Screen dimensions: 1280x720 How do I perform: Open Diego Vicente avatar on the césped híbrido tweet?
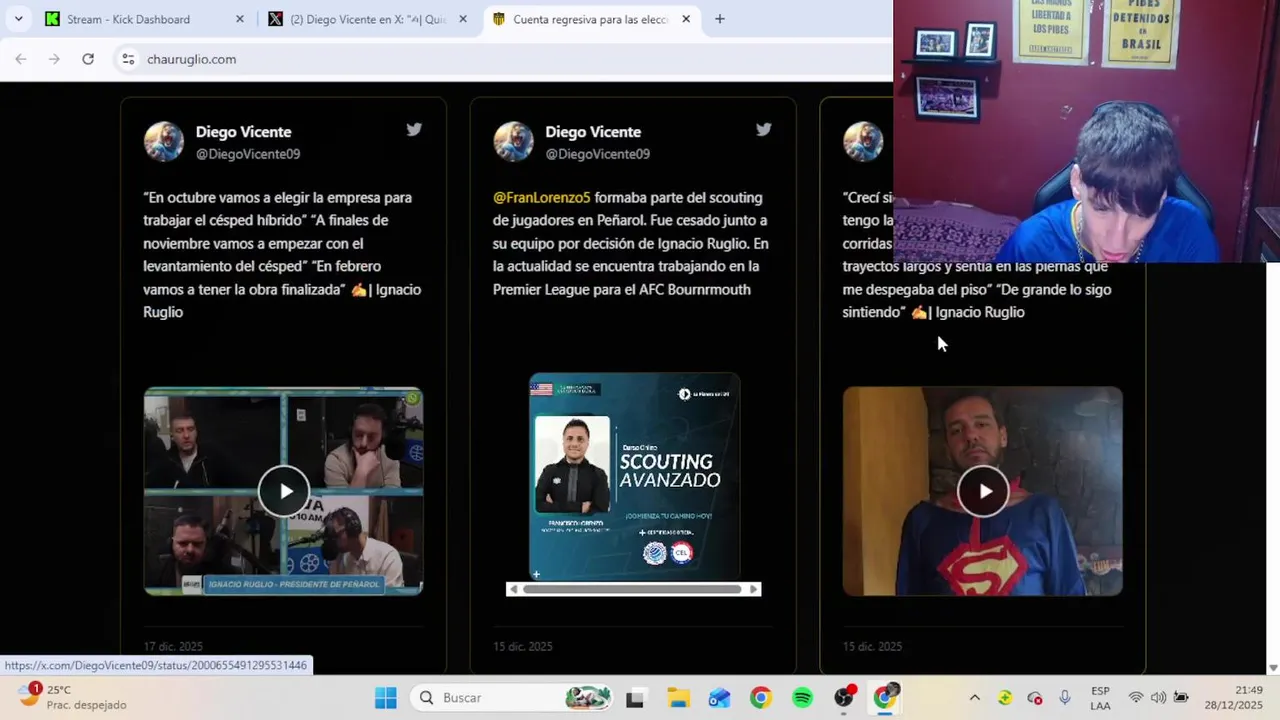[x=164, y=142]
